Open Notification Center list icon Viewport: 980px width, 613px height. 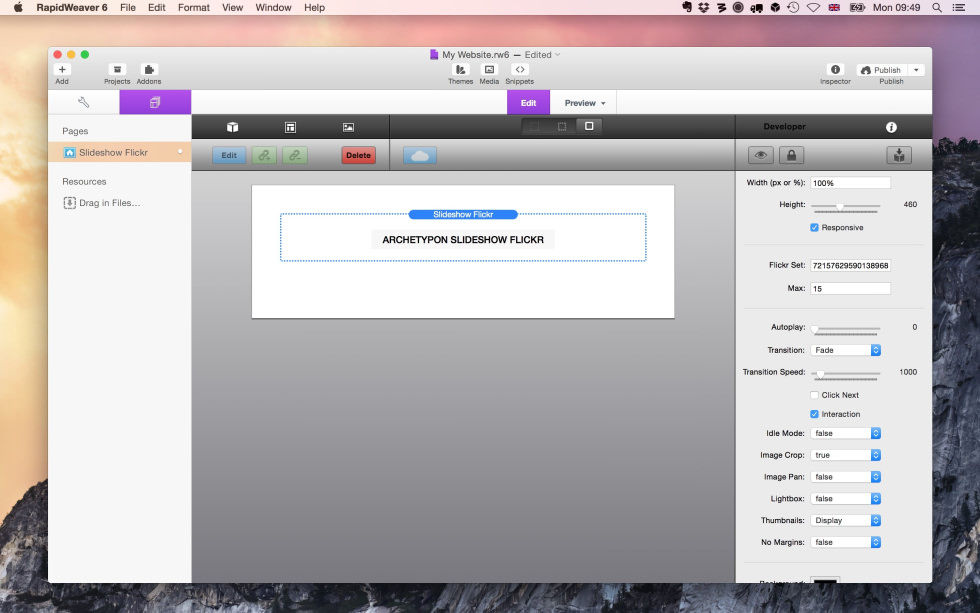tap(958, 7)
